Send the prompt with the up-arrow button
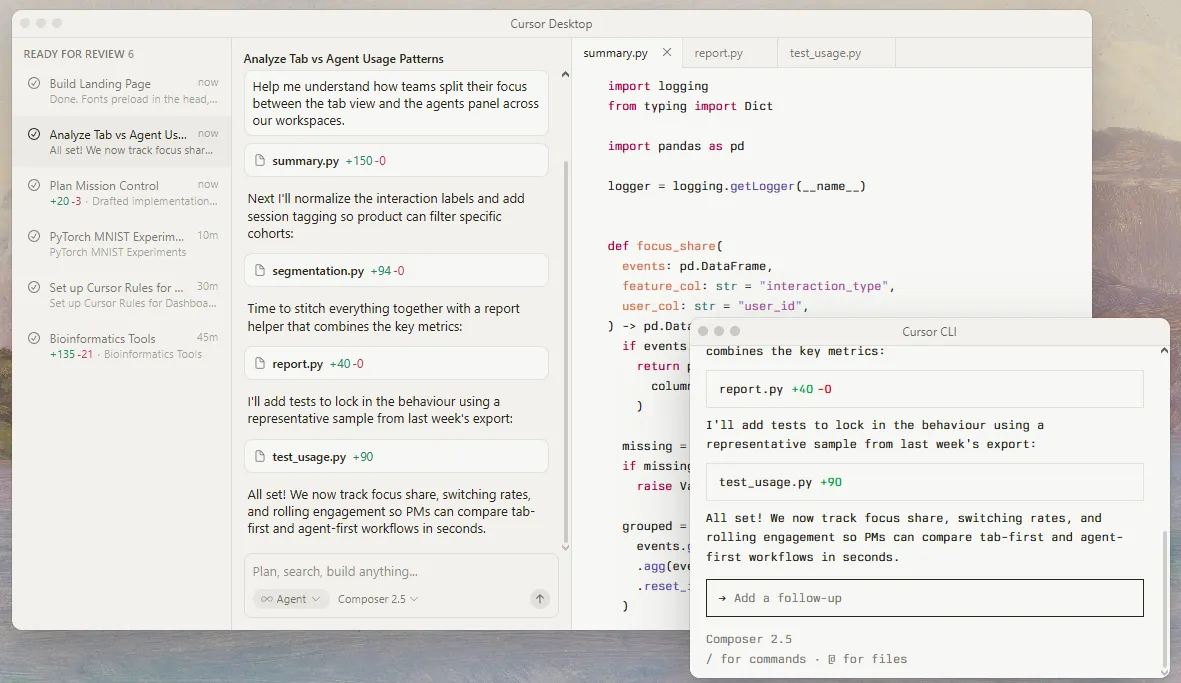 (539, 599)
